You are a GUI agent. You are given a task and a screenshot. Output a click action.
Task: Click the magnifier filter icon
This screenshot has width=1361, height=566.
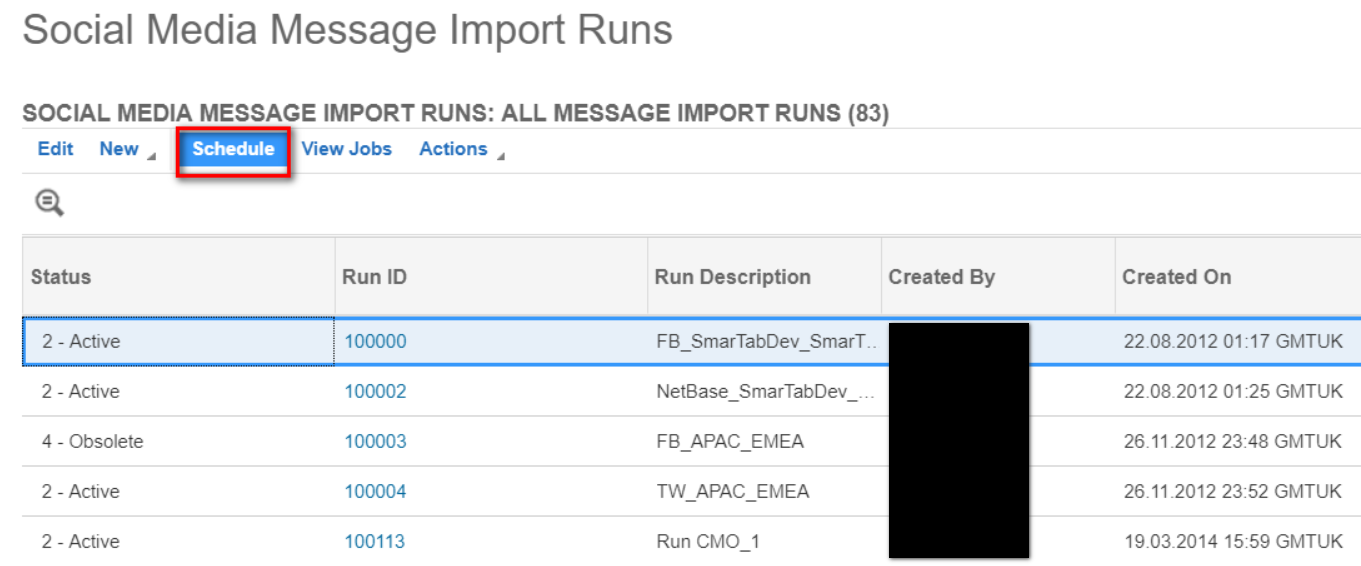49,203
